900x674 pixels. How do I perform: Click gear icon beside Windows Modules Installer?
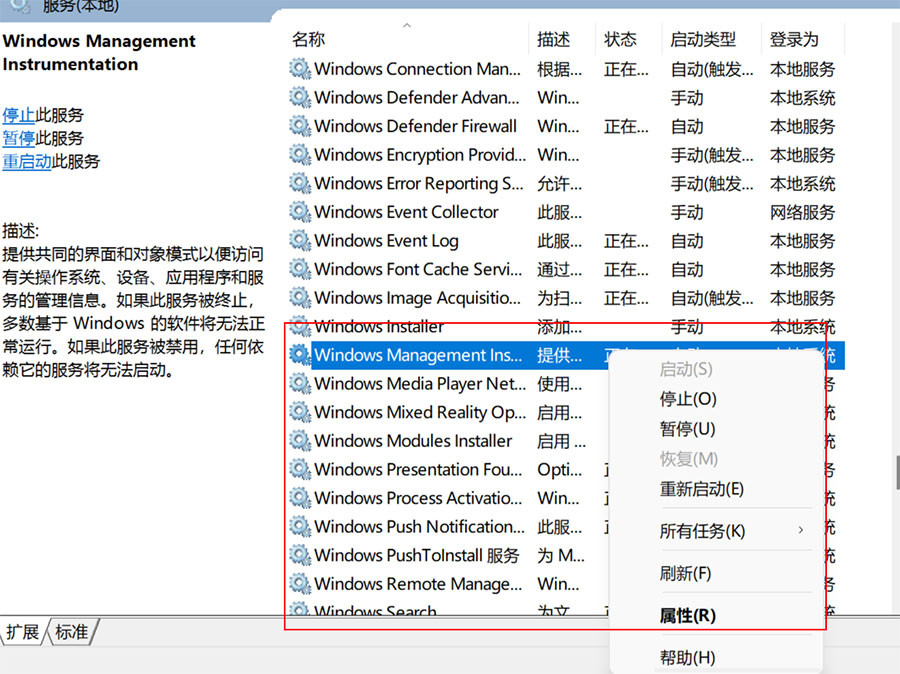300,441
